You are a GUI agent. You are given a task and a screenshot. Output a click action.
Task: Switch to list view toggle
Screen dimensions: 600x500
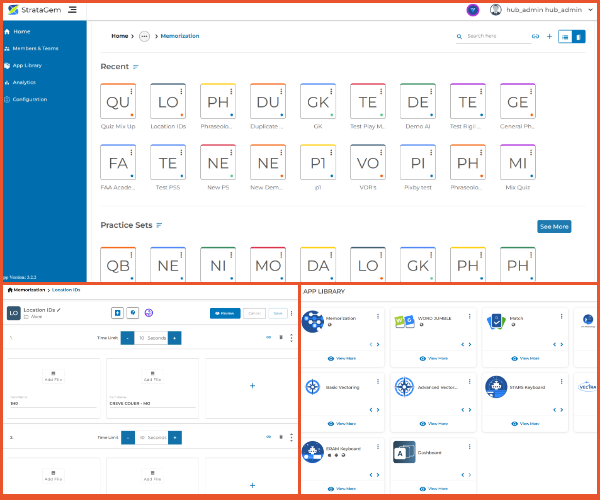(565, 37)
